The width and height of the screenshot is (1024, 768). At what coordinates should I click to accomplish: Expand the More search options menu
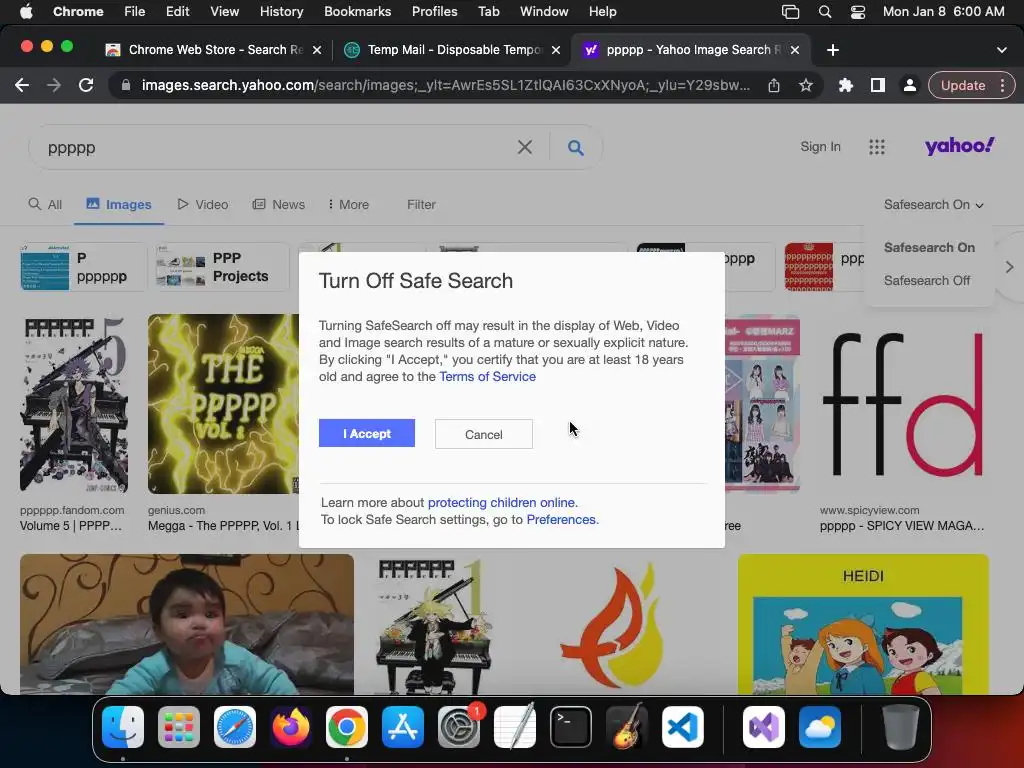(349, 204)
